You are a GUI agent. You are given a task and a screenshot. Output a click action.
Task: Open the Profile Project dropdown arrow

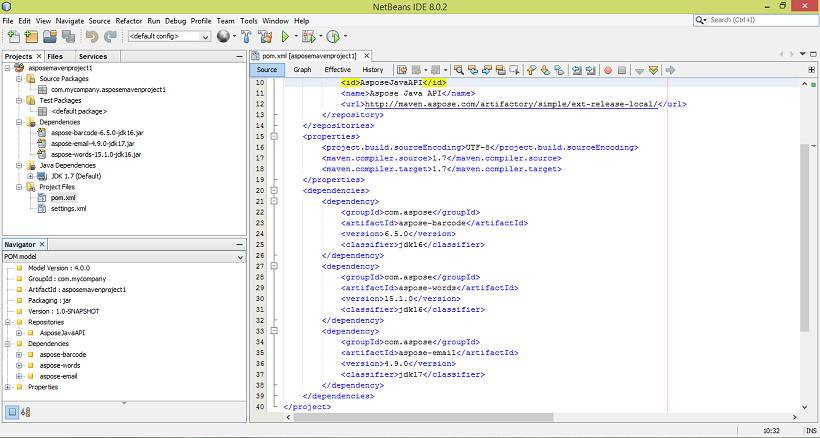(x=345, y=36)
